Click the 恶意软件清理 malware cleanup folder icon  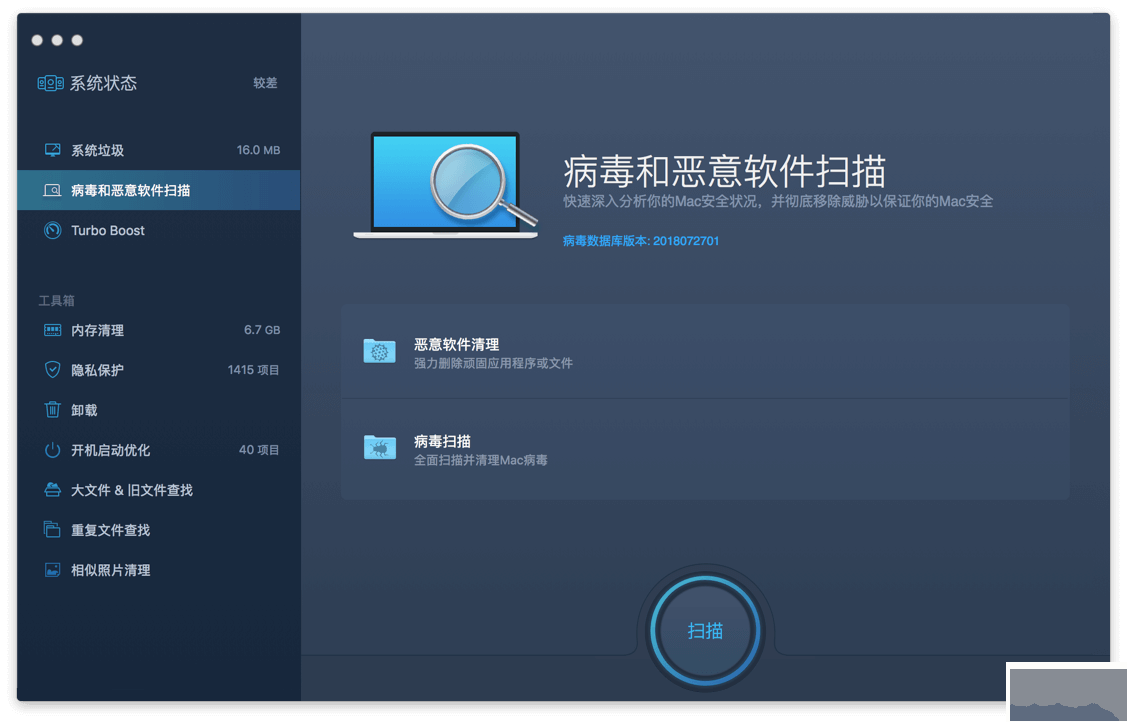tap(379, 351)
